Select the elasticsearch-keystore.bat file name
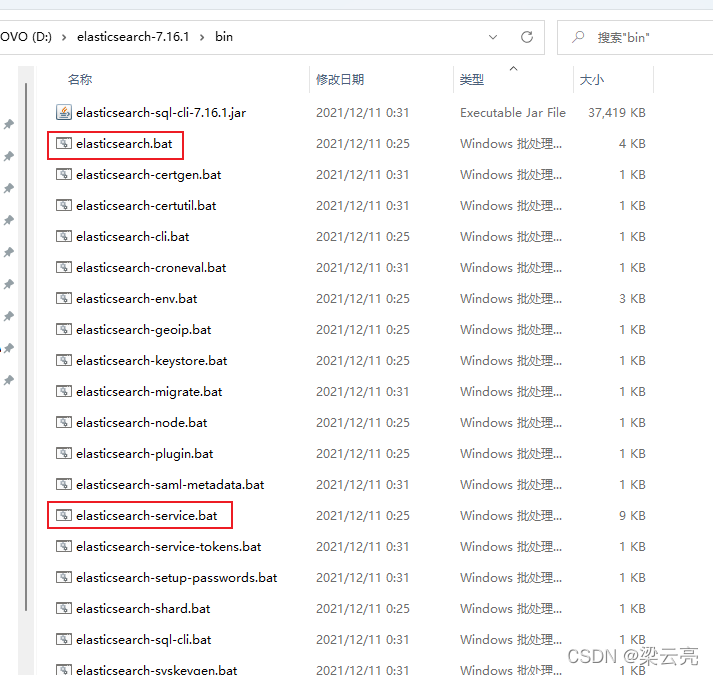Image resolution: width=713 pixels, height=675 pixels. [x=151, y=361]
